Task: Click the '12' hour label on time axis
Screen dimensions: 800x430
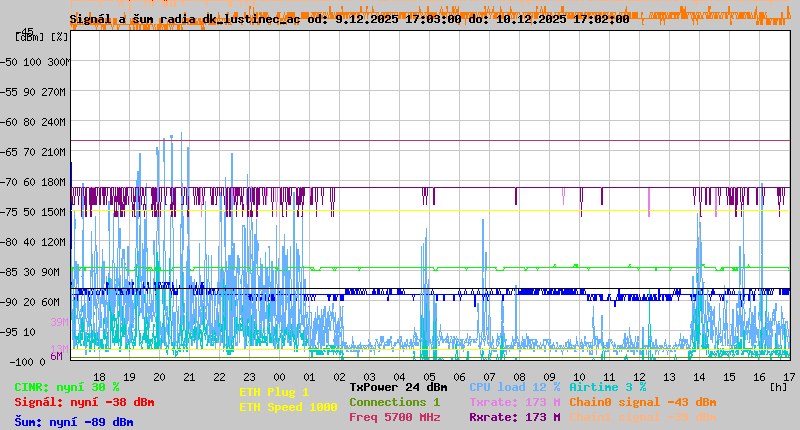Action: pyautogui.click(x=639, y=377)
